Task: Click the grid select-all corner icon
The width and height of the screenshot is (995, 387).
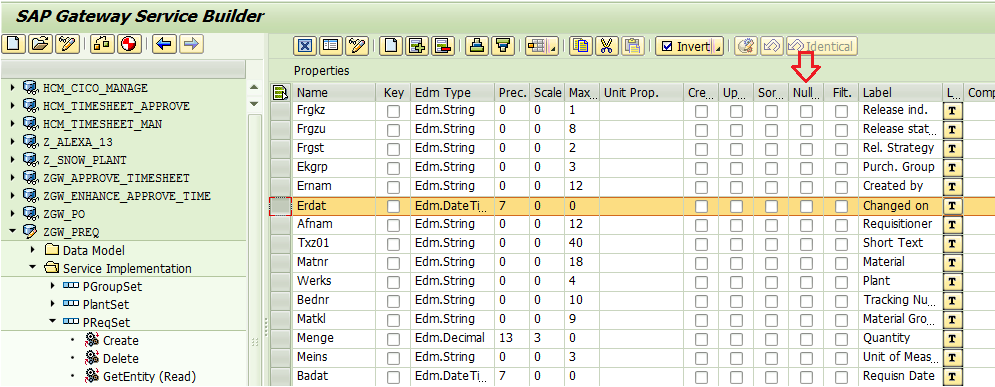Action: coord(280,93)
